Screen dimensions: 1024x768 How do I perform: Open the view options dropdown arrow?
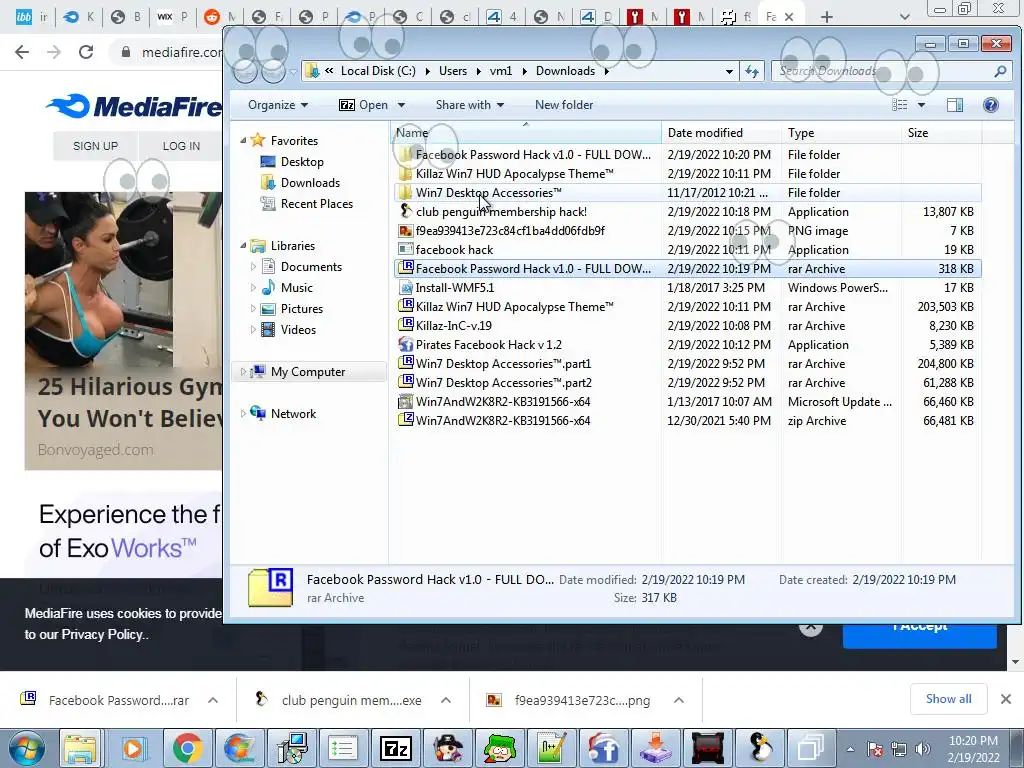pos(921,105)
